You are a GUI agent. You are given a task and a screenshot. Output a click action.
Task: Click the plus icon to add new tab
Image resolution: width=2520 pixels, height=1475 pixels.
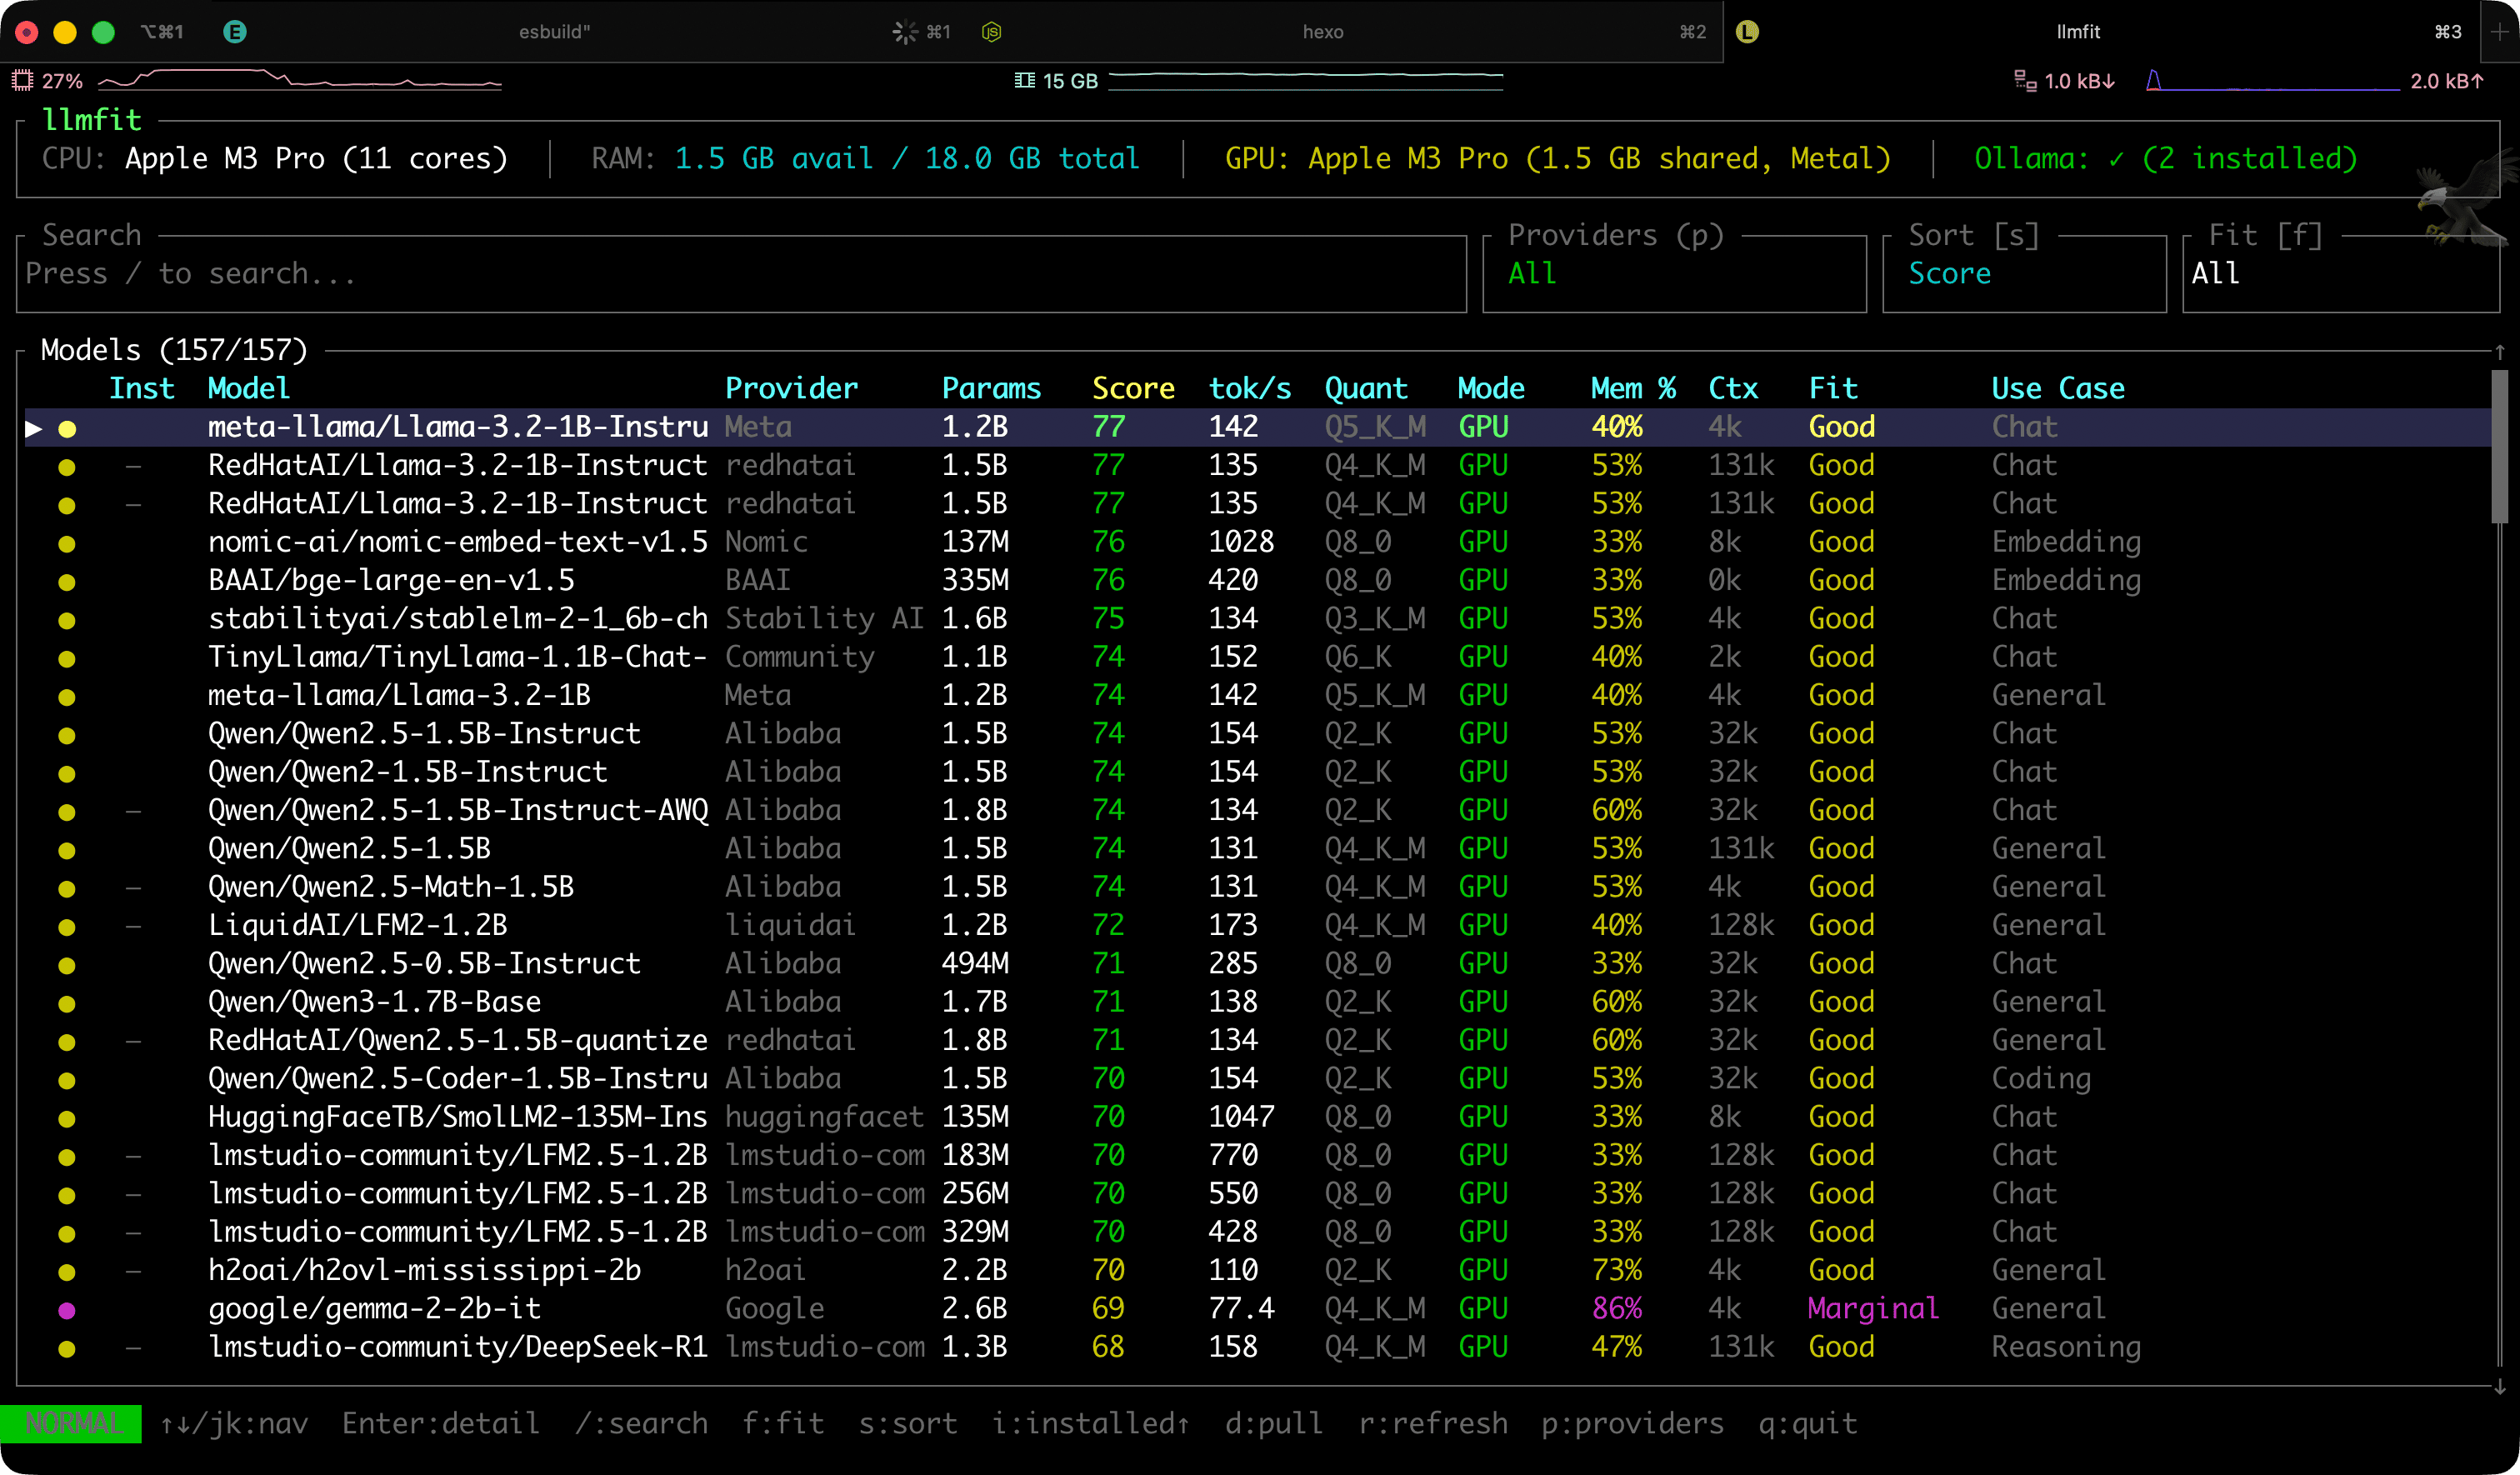coord(2500,32)
